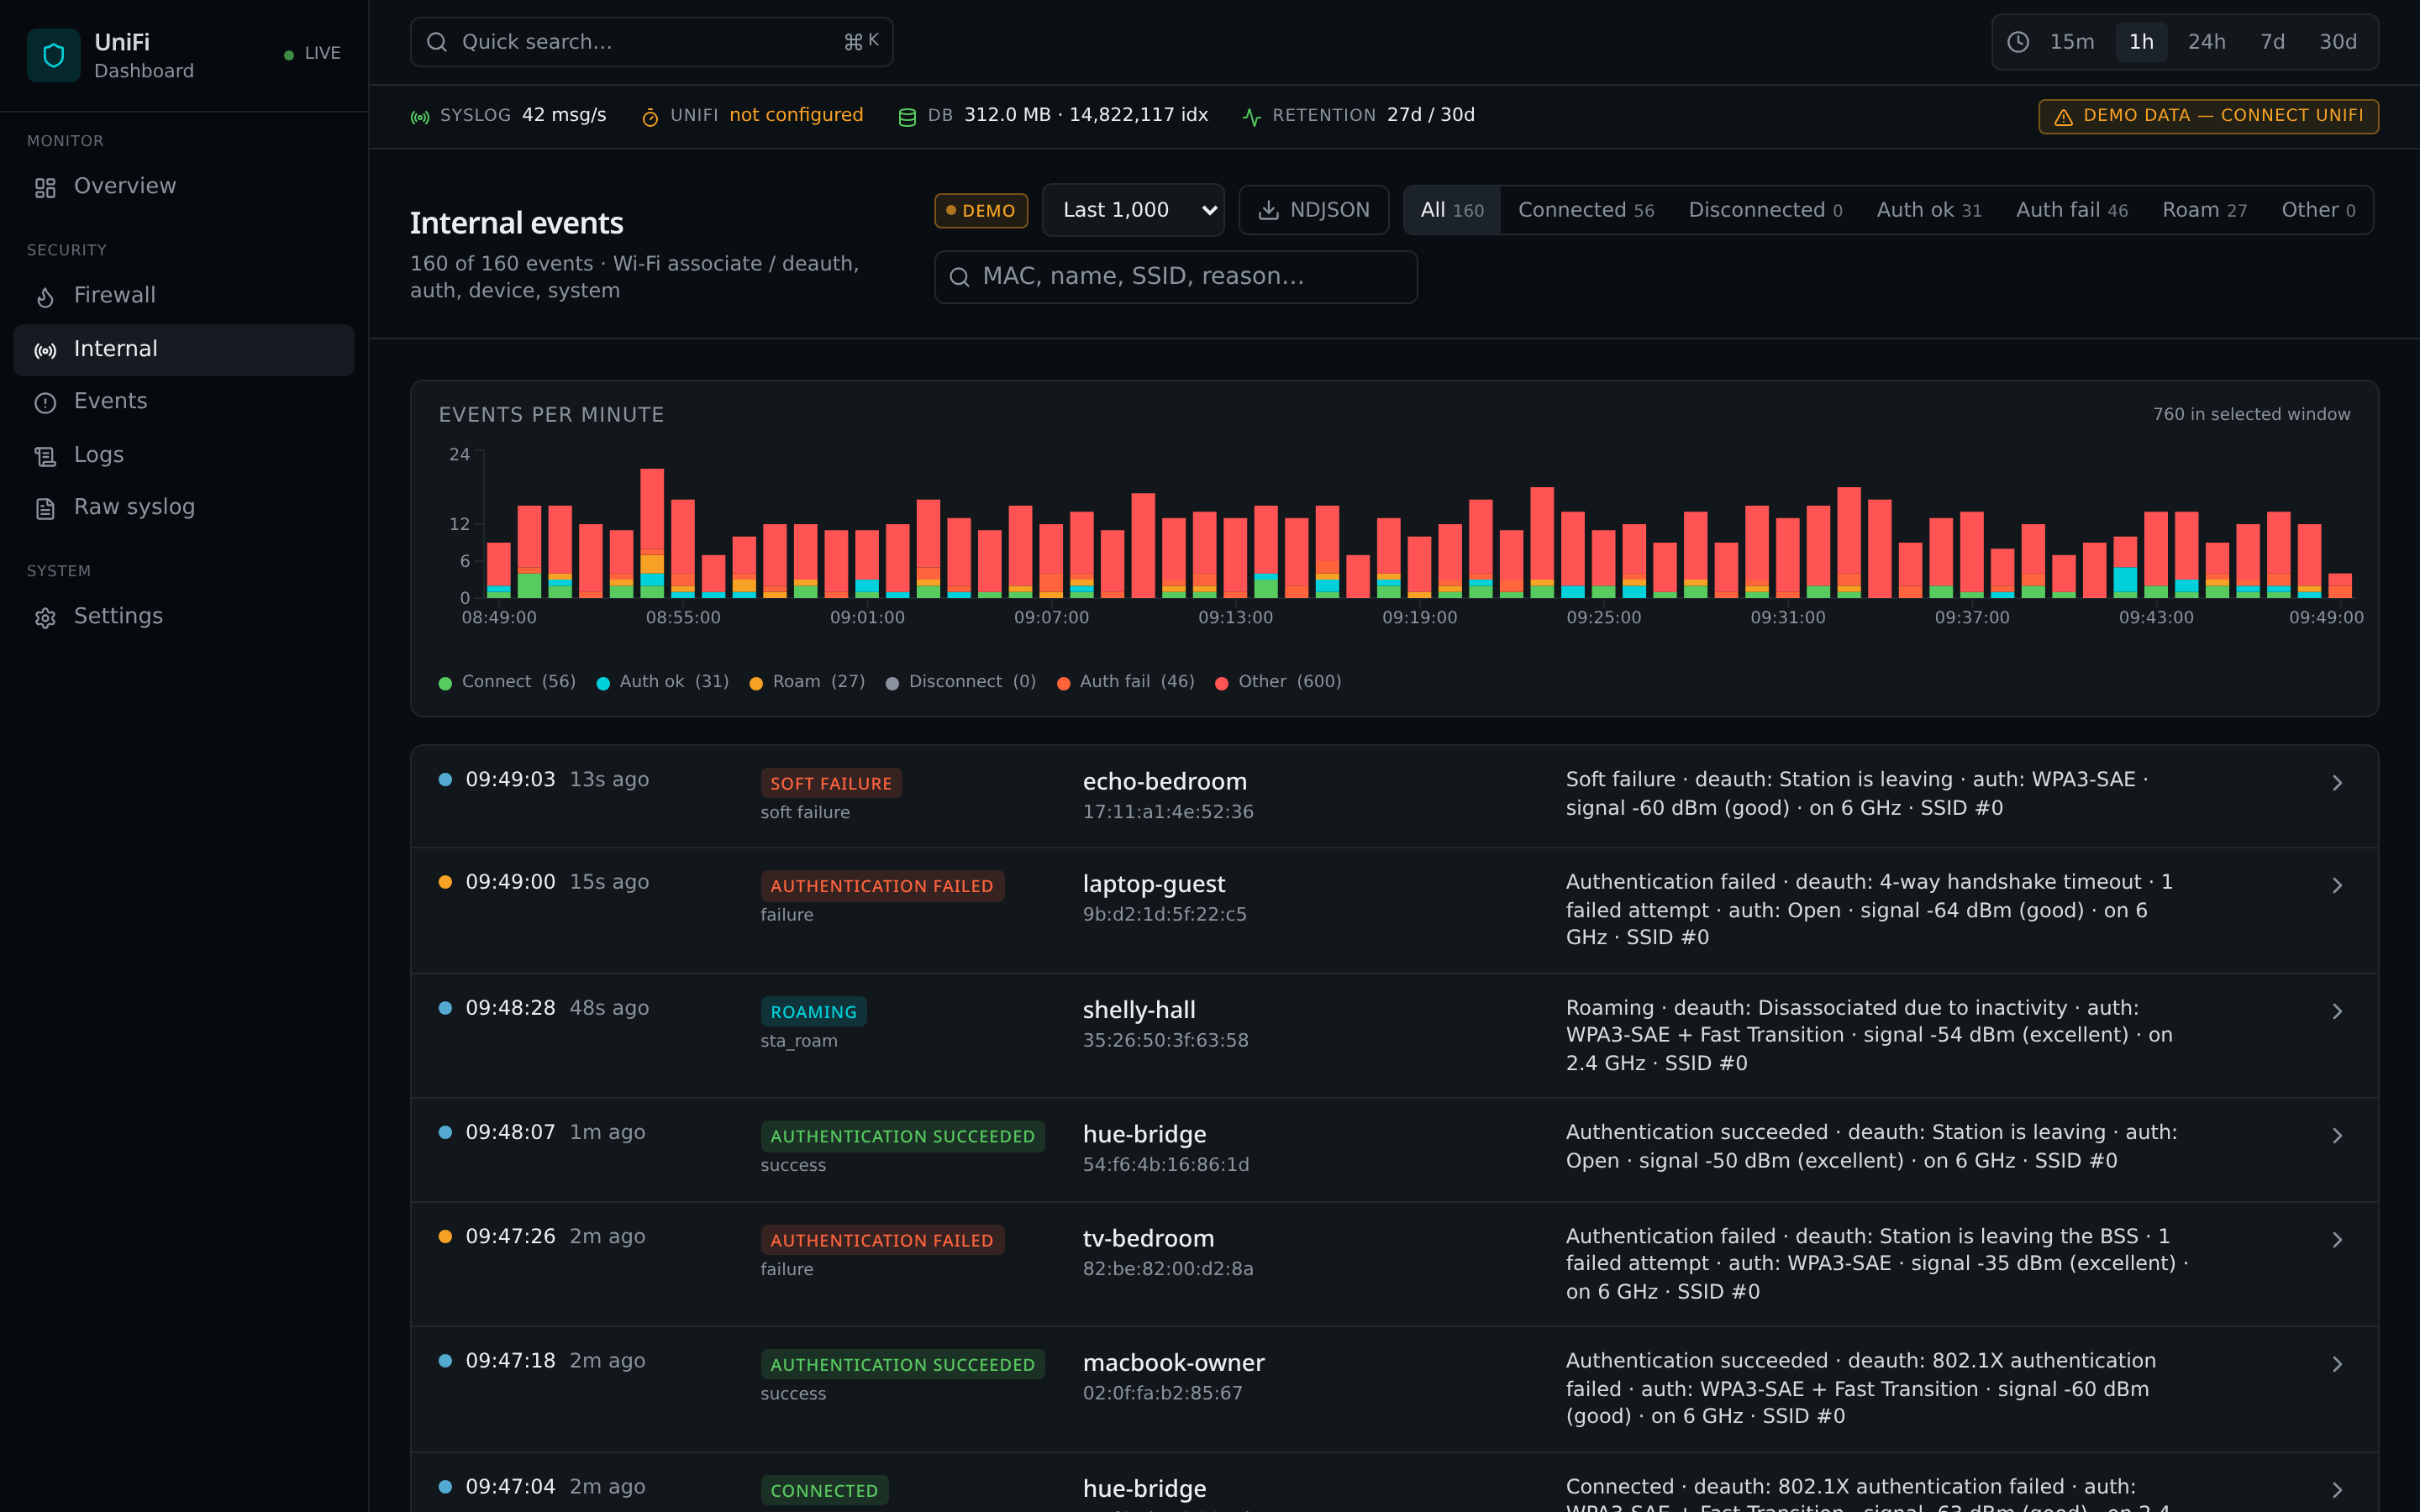
Task: Switch time range to 24h
Action: [x=2206, y=42]
